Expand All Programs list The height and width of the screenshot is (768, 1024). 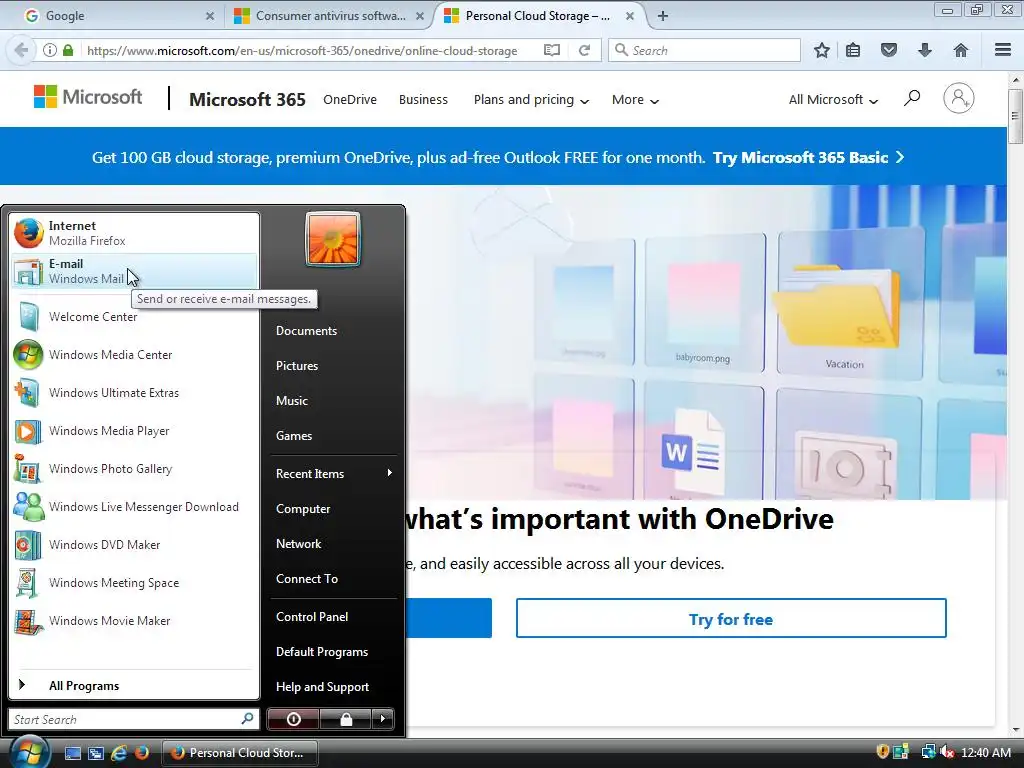point(134,686)
